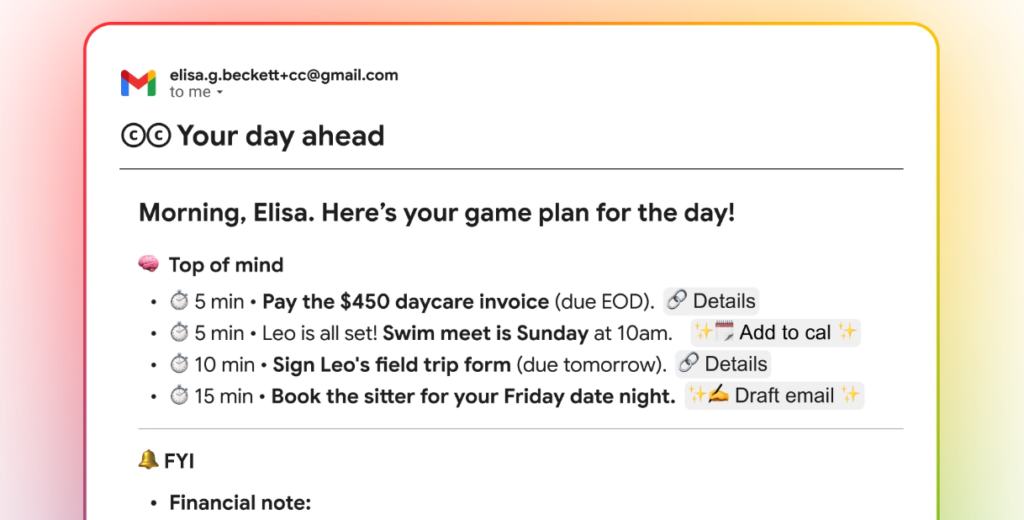Click 'Book the sitter for your Friday date night'

click(x=473, y=396)
